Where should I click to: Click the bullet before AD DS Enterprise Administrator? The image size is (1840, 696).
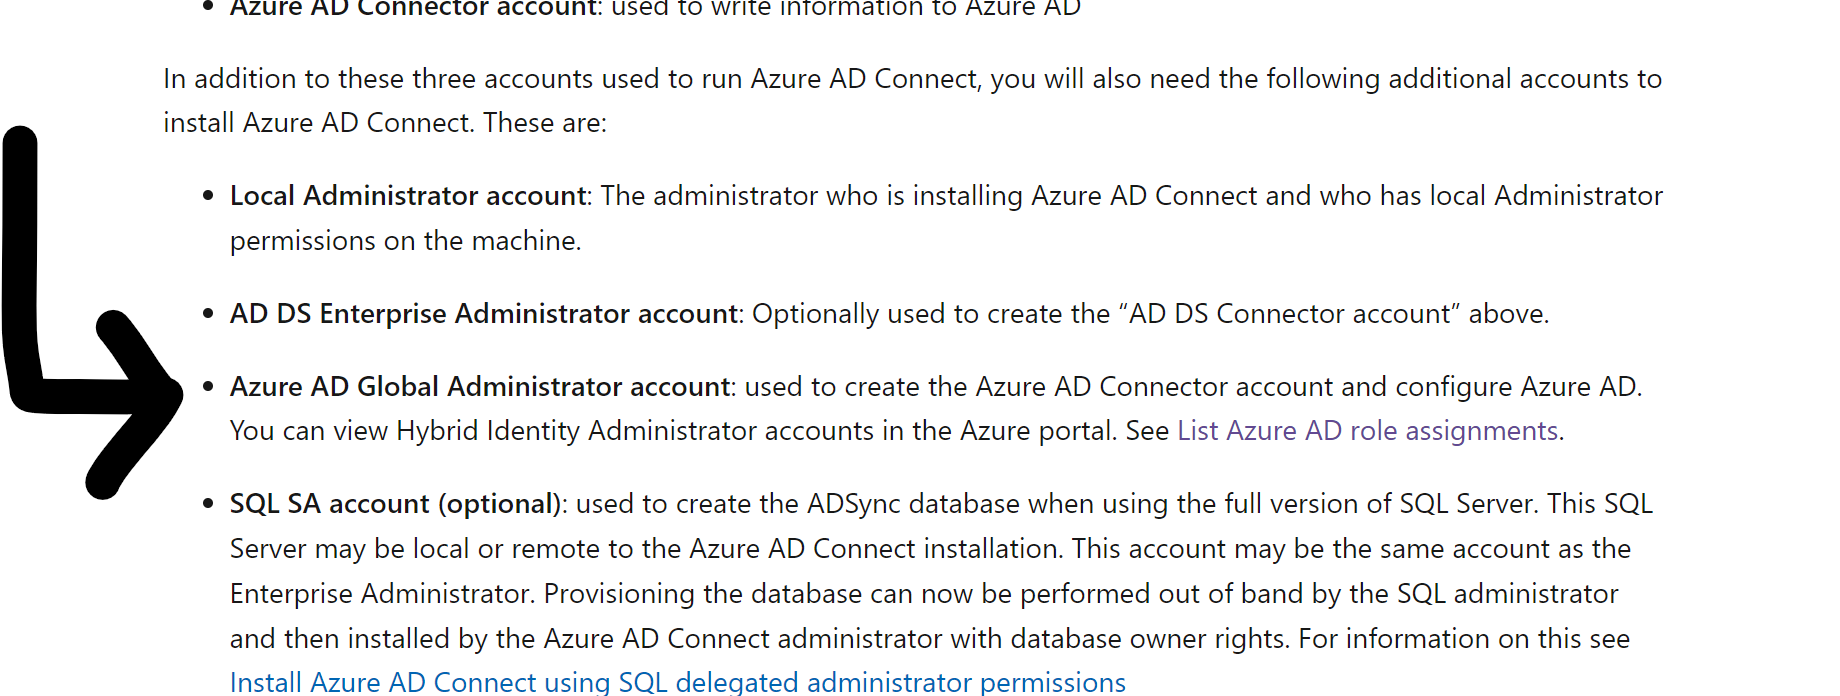click(x=208, y=314)
